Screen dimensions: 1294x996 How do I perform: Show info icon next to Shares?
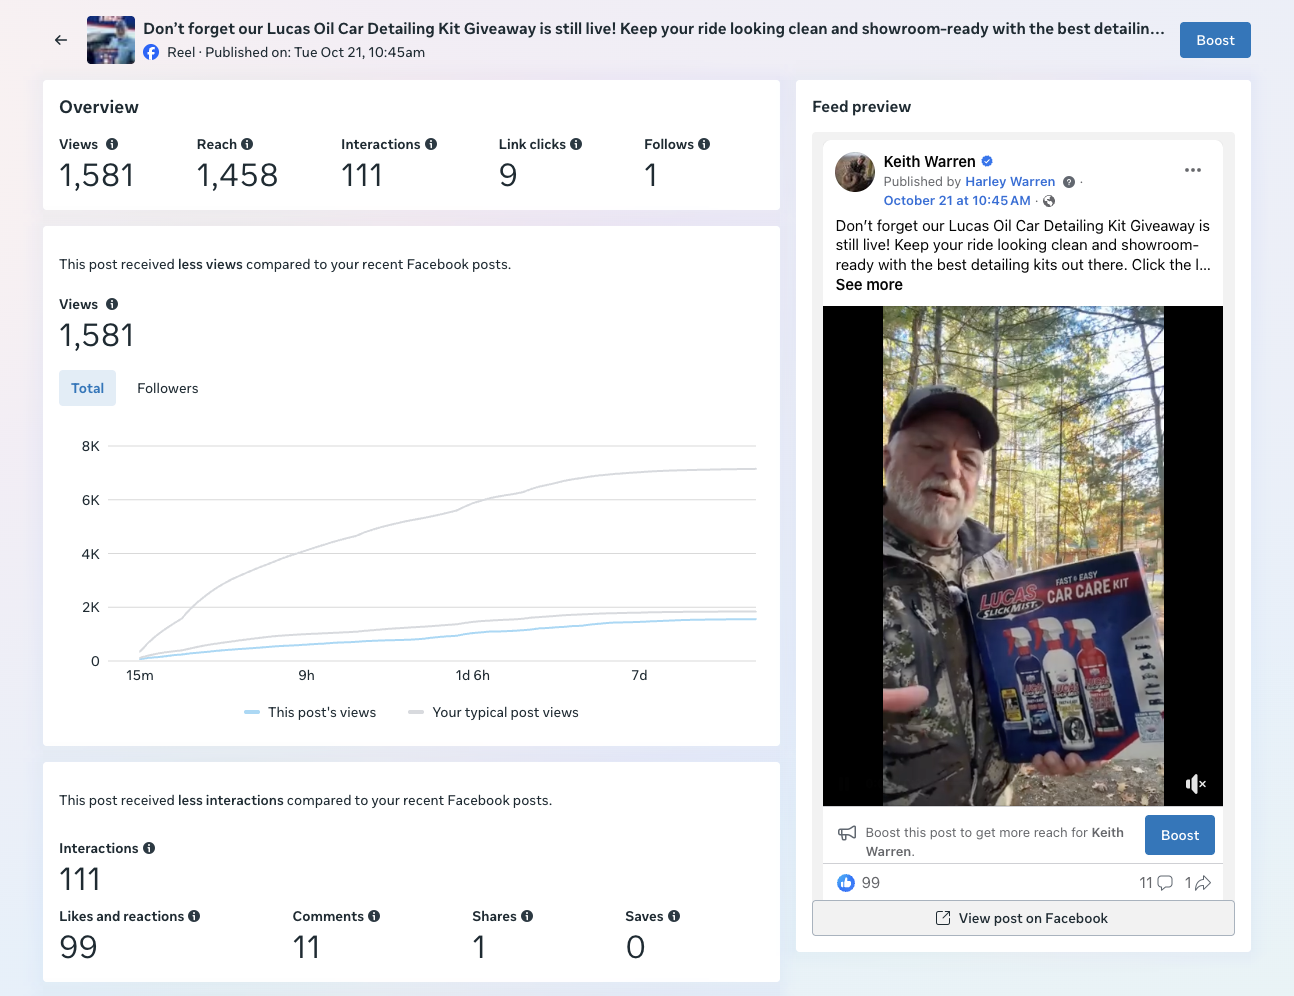[527, 916]
